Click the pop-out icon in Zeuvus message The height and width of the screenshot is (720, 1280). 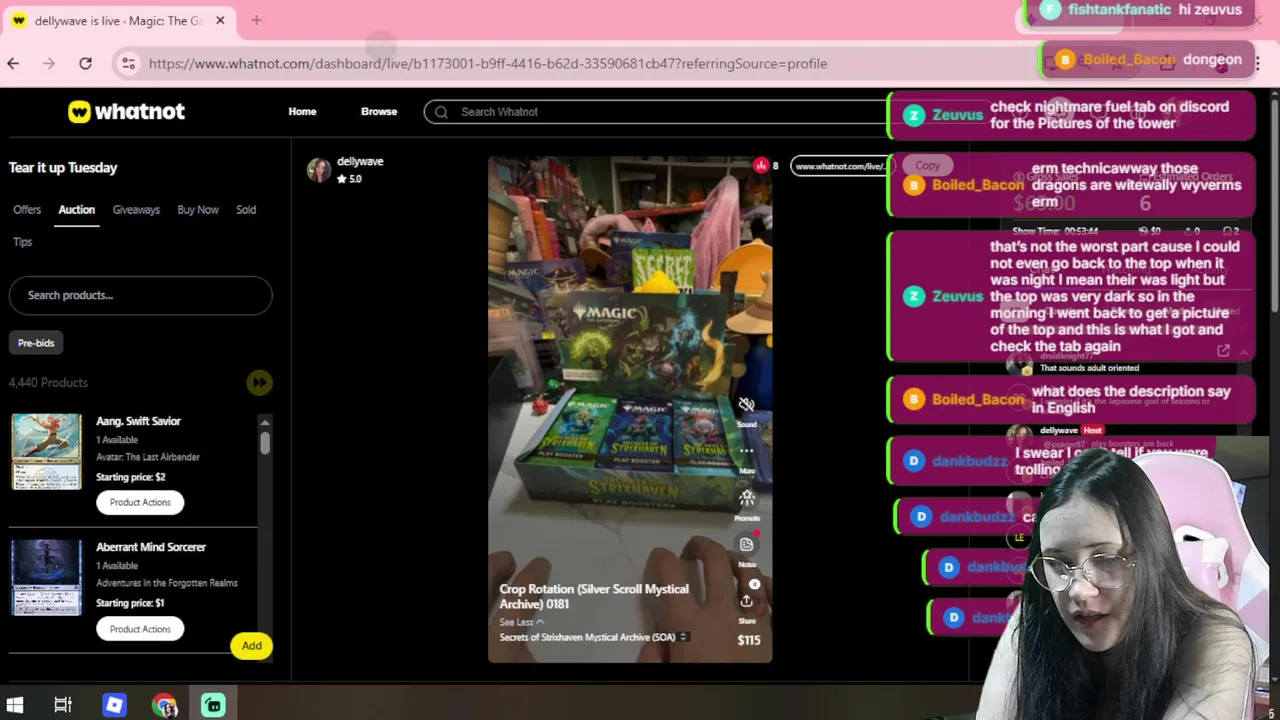(x=1223, y=350)
